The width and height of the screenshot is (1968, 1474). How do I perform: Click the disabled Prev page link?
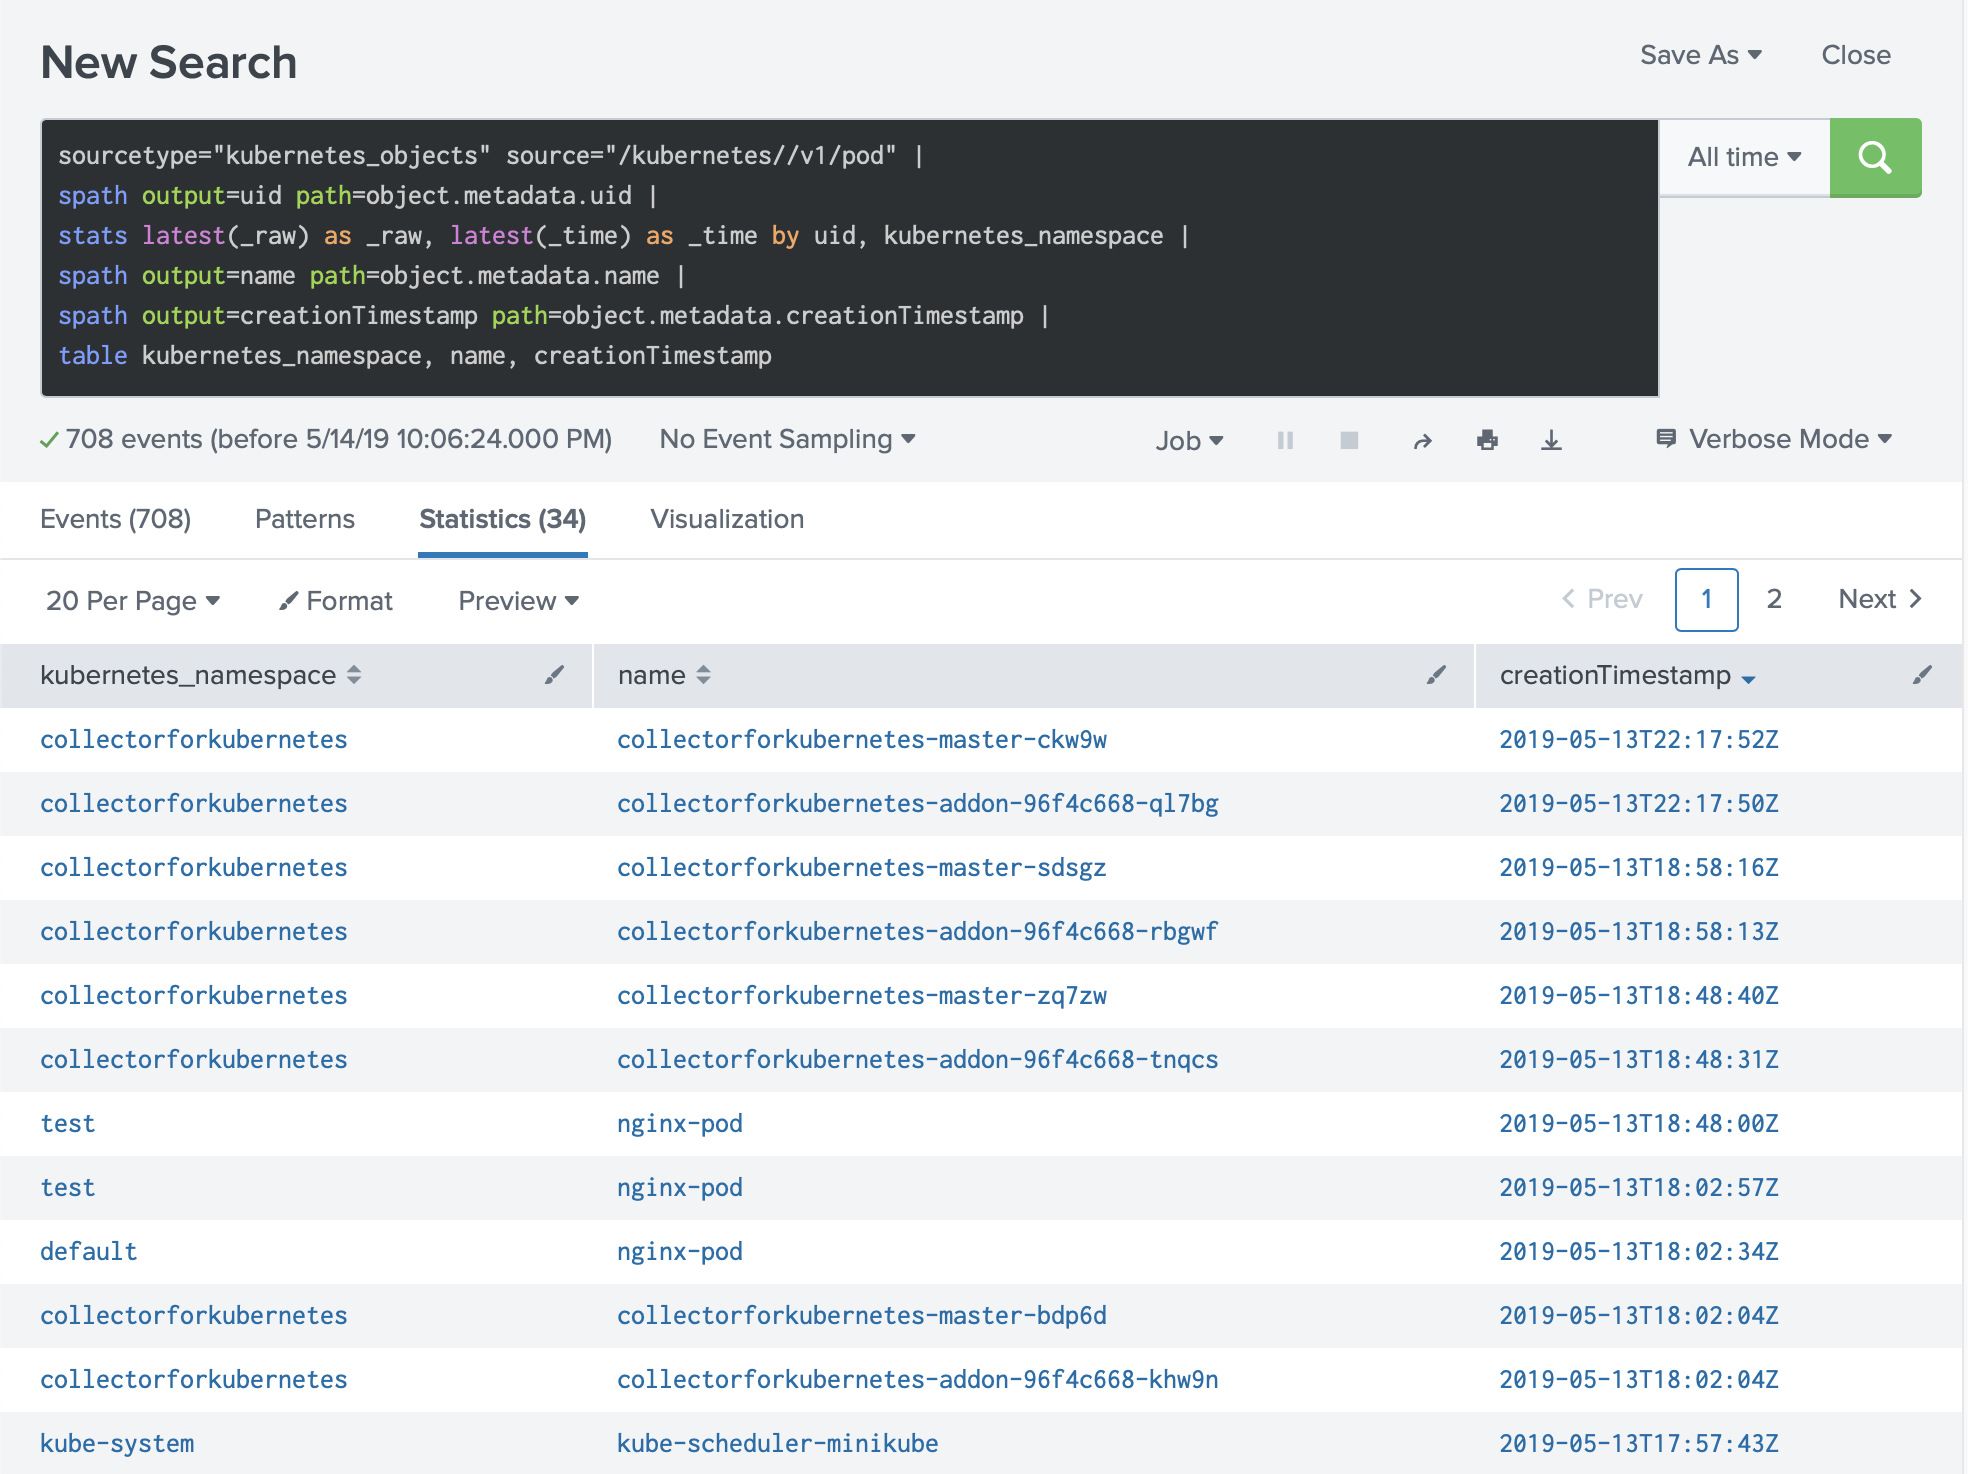pyautogui.click(x=1602, y=599)
